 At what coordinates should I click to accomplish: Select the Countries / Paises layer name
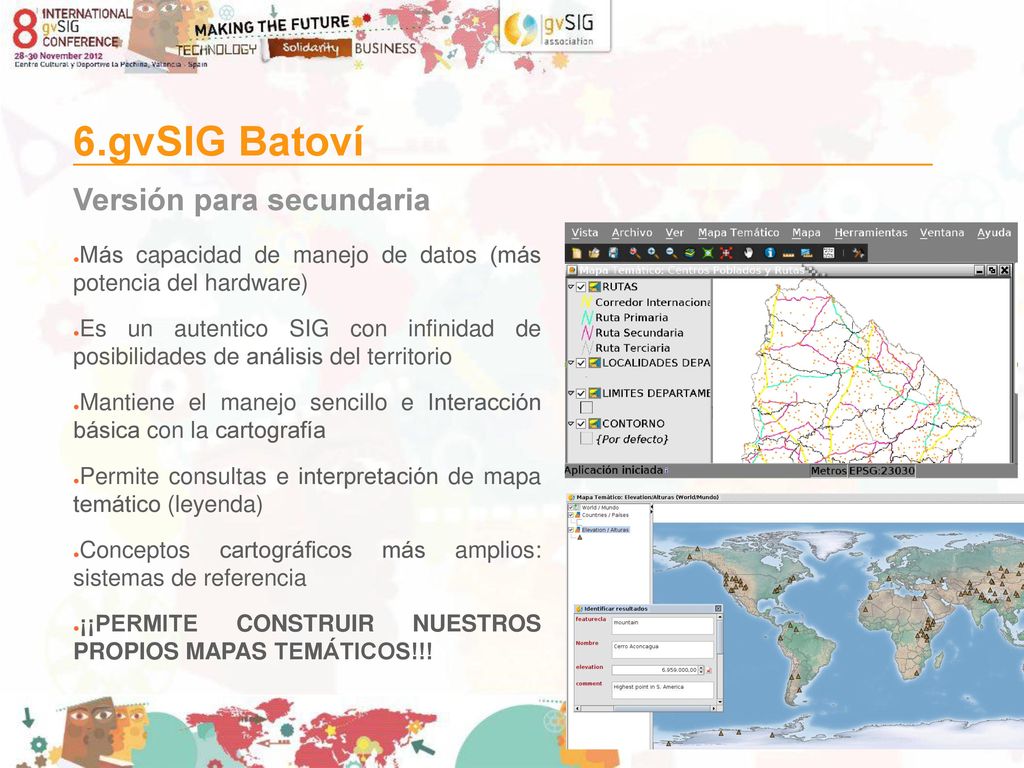point(605,515)
